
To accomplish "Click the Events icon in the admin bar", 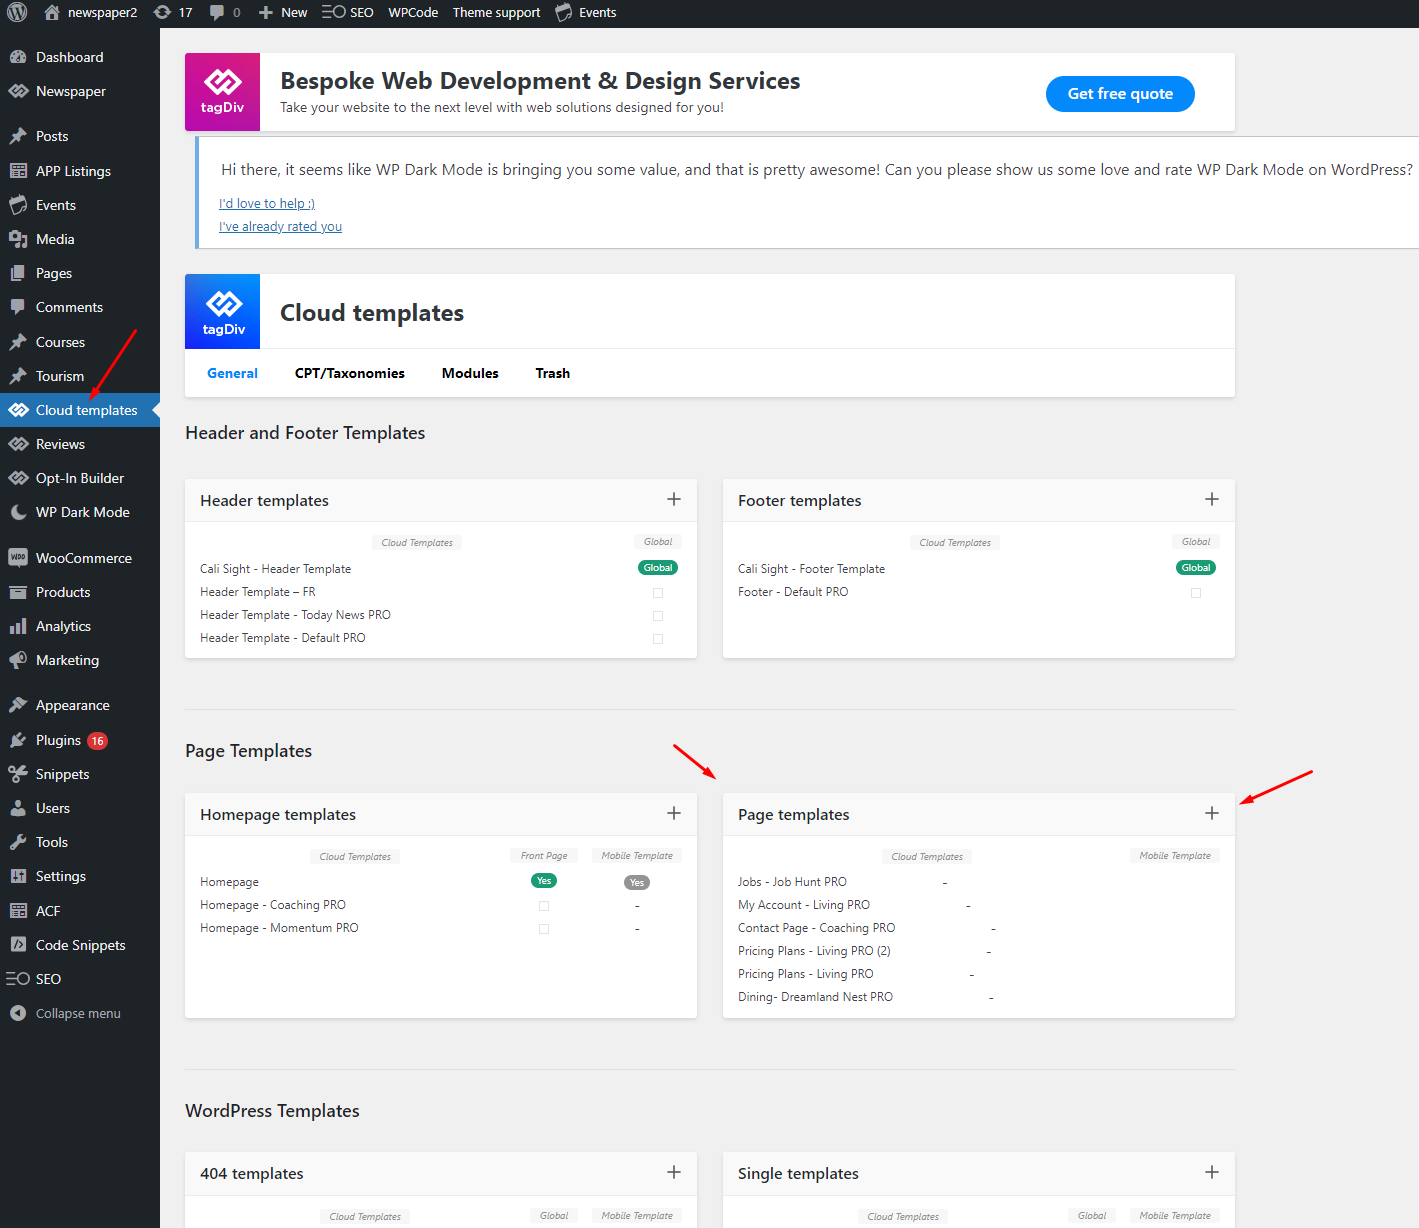I will [x=564, y=13].
